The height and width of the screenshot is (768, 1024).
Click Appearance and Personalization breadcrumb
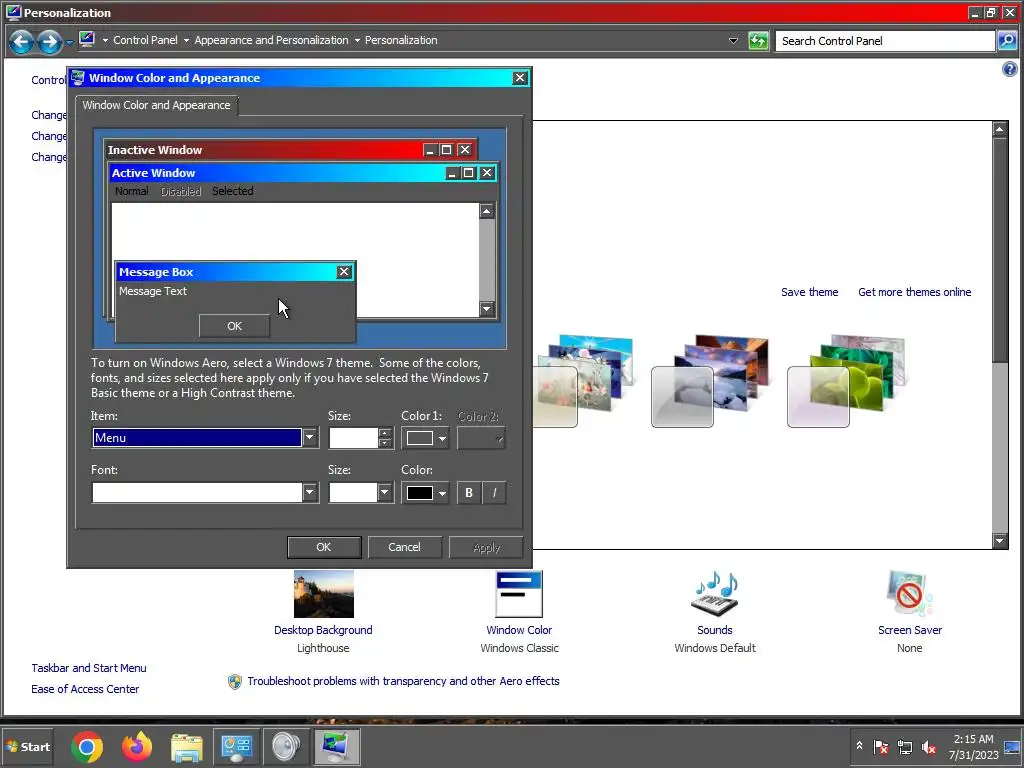click(271, 40)
